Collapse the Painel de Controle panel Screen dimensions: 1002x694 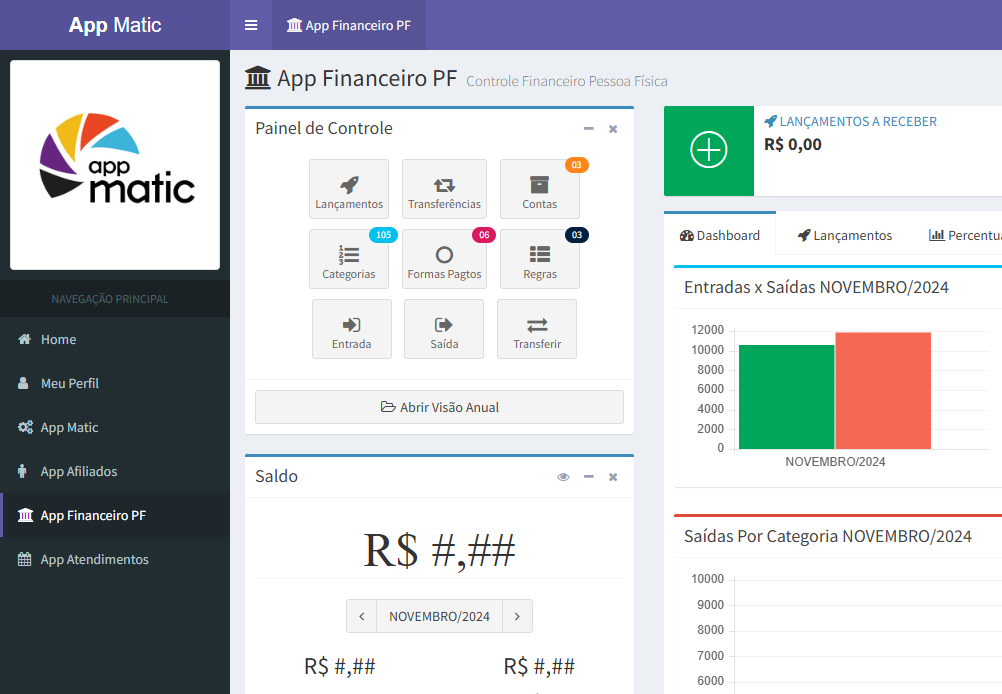click(x=588, y=129)
